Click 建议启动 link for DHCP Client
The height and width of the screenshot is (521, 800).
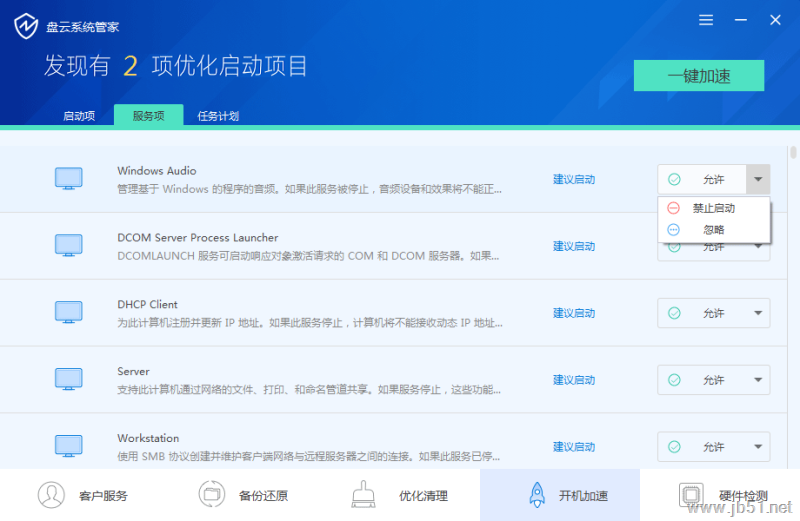coord(574,313)
